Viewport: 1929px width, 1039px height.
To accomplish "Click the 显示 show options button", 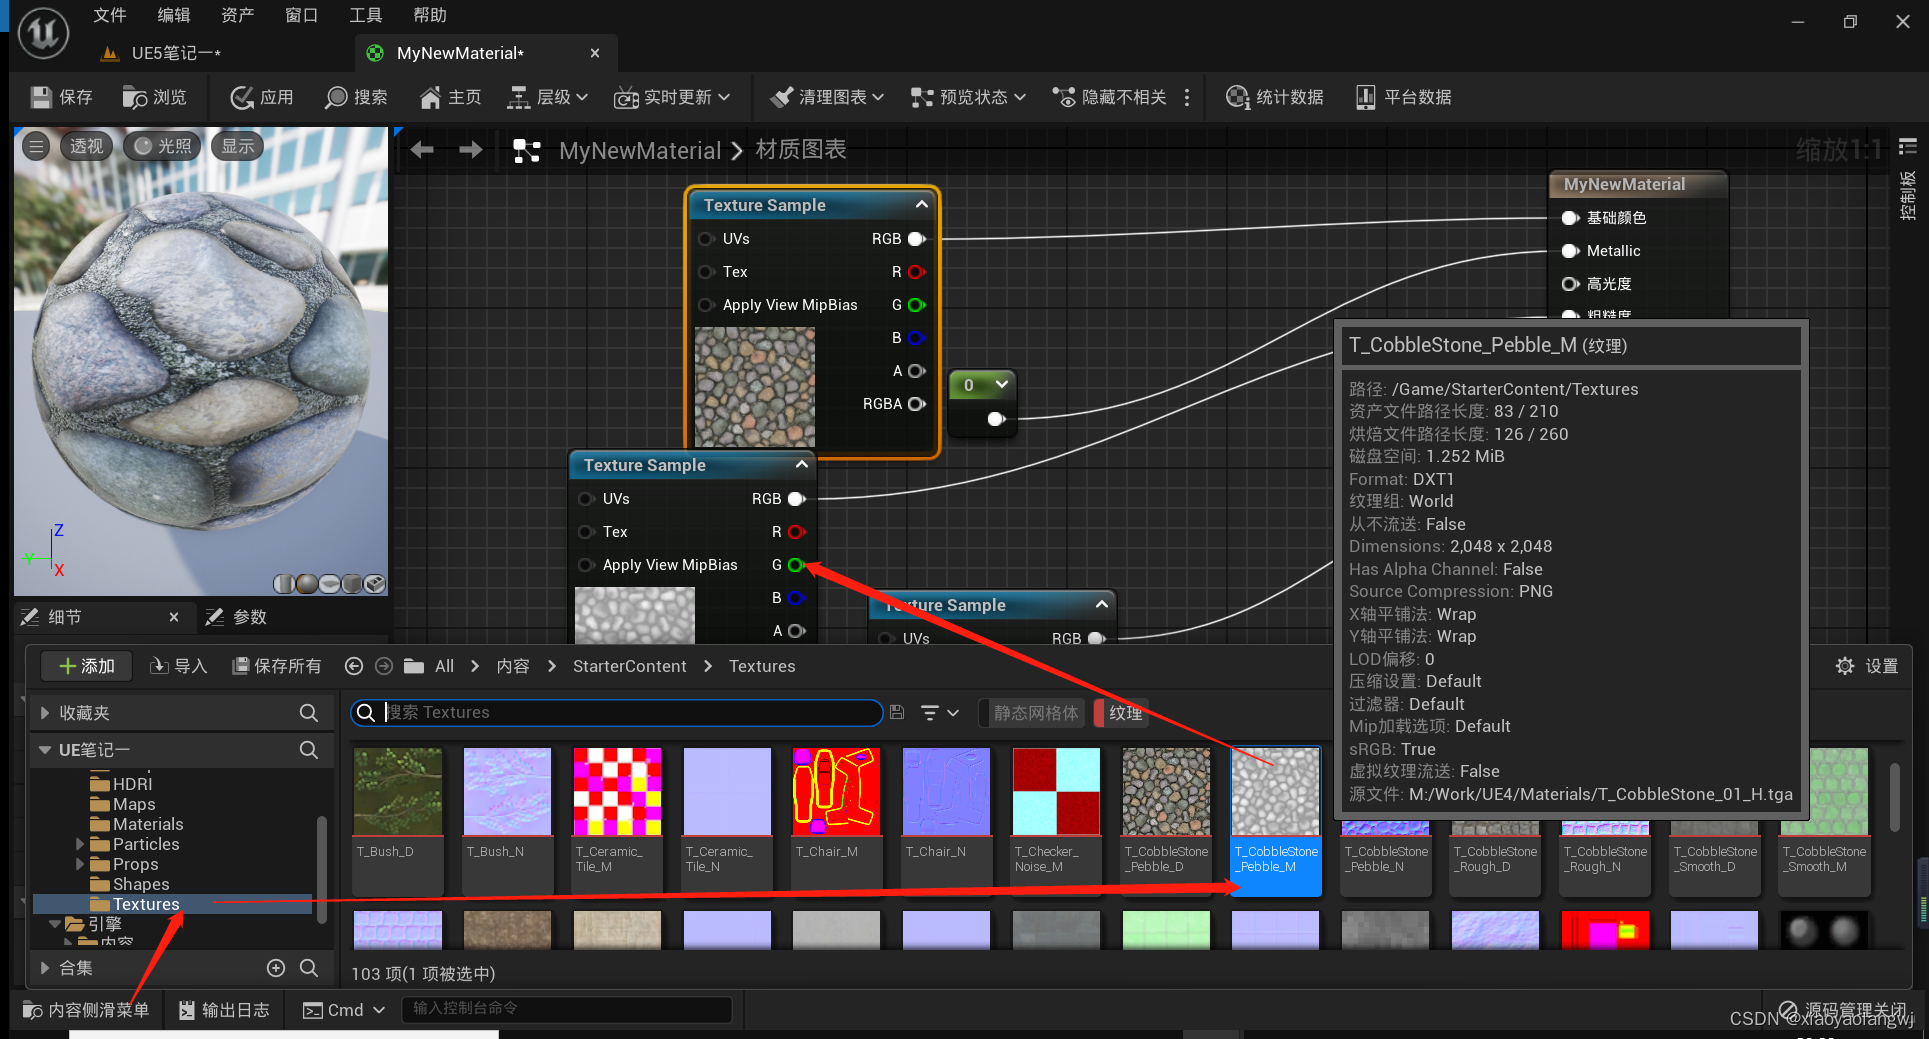I will 238,146.
